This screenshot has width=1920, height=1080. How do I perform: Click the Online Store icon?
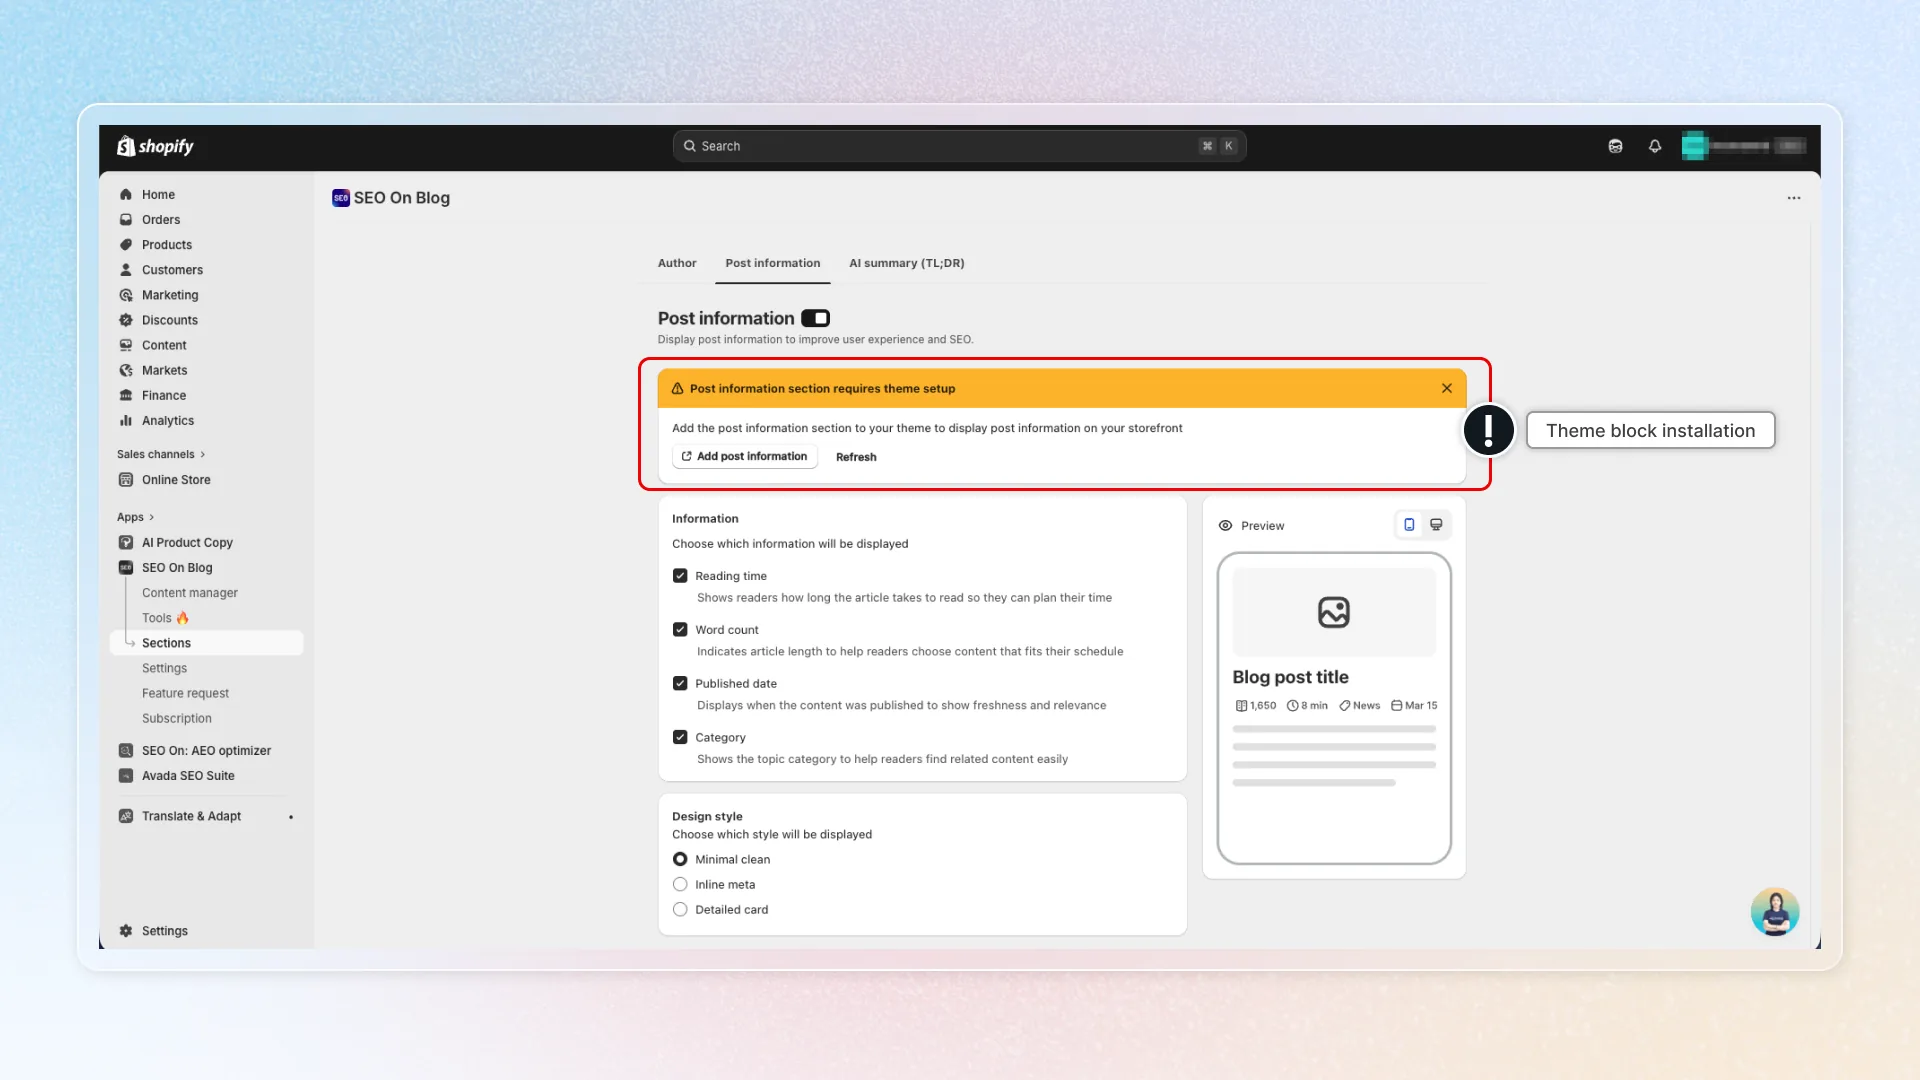point(126,480)
